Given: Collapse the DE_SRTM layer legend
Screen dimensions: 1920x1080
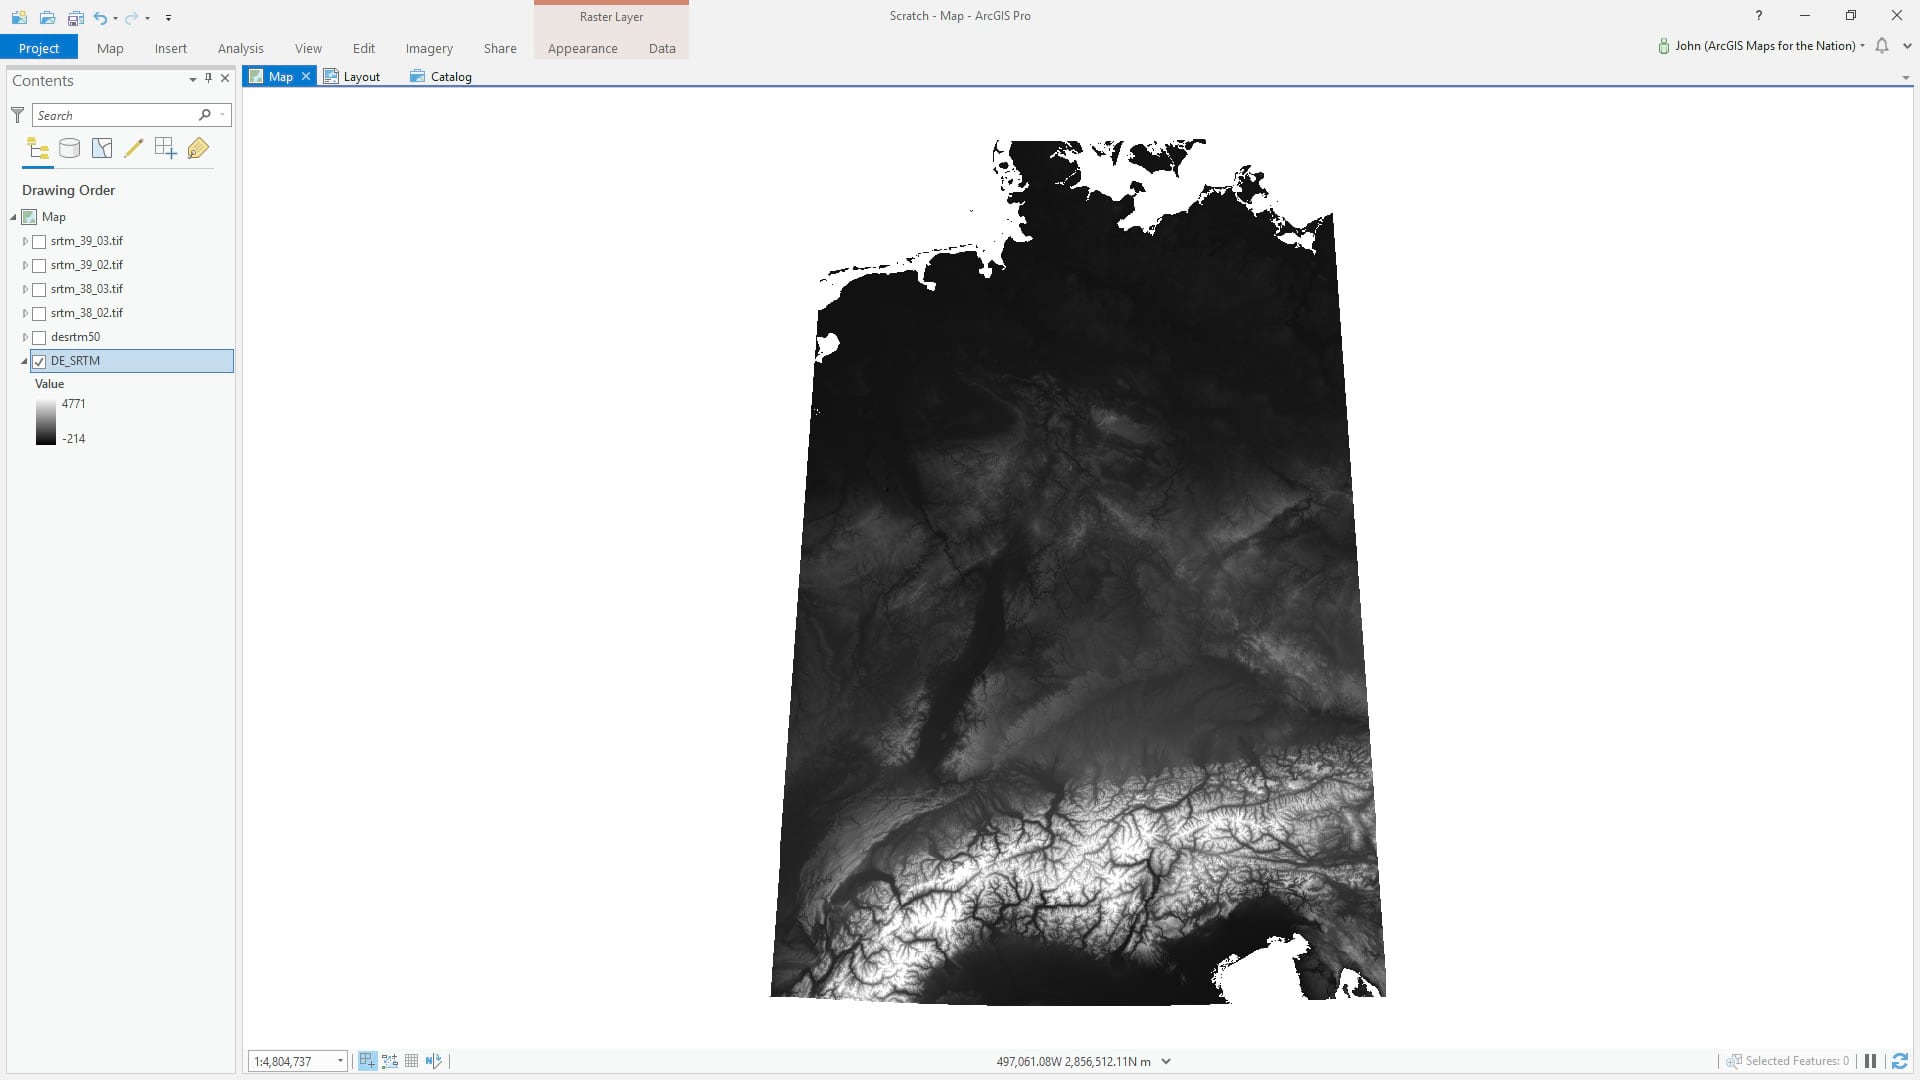Looking at the screenshot, I should pos(24,361).
